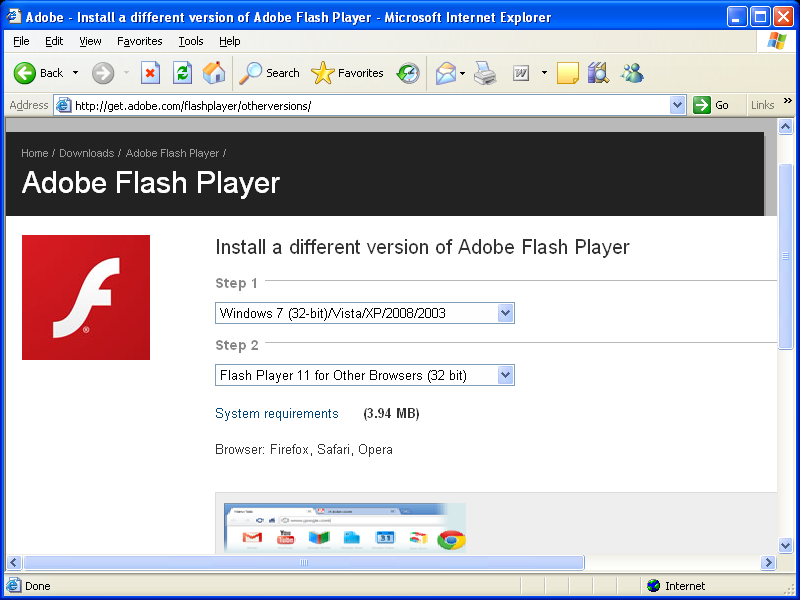Open the Edit menu

(54, 41)
